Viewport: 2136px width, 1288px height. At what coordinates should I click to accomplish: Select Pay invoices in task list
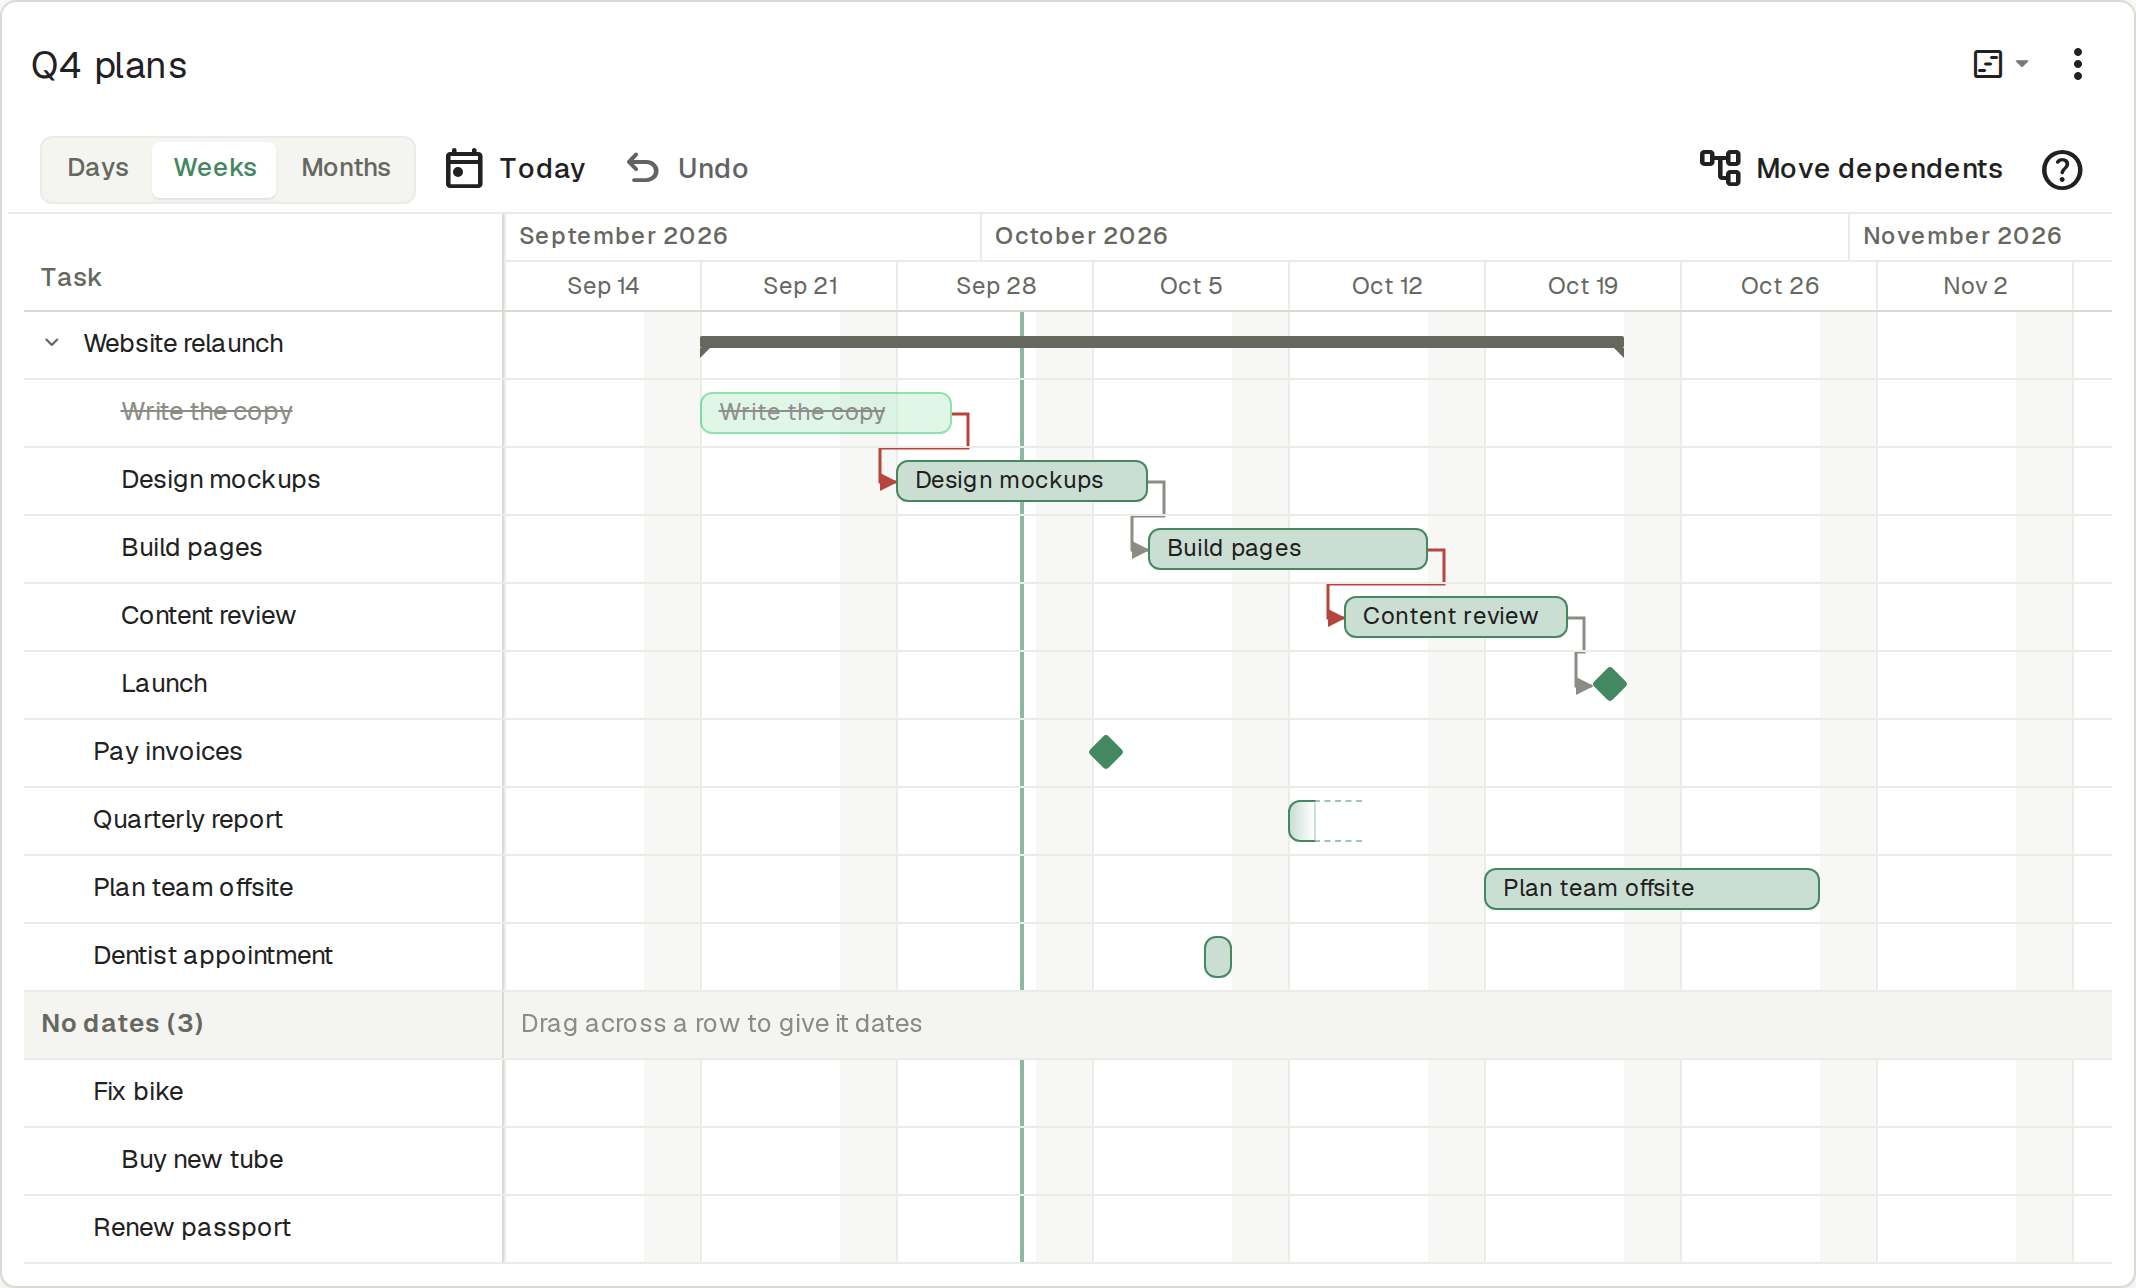pos(168,751)
